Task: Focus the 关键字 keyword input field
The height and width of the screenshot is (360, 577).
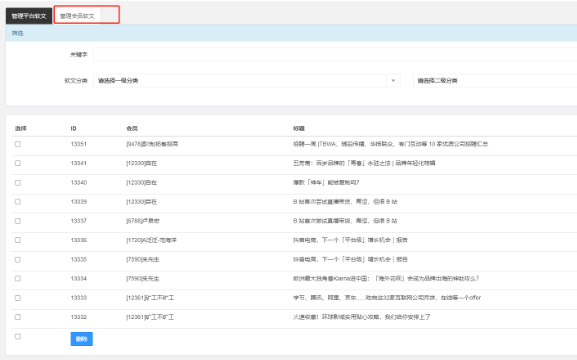Action: pos(335,54)
